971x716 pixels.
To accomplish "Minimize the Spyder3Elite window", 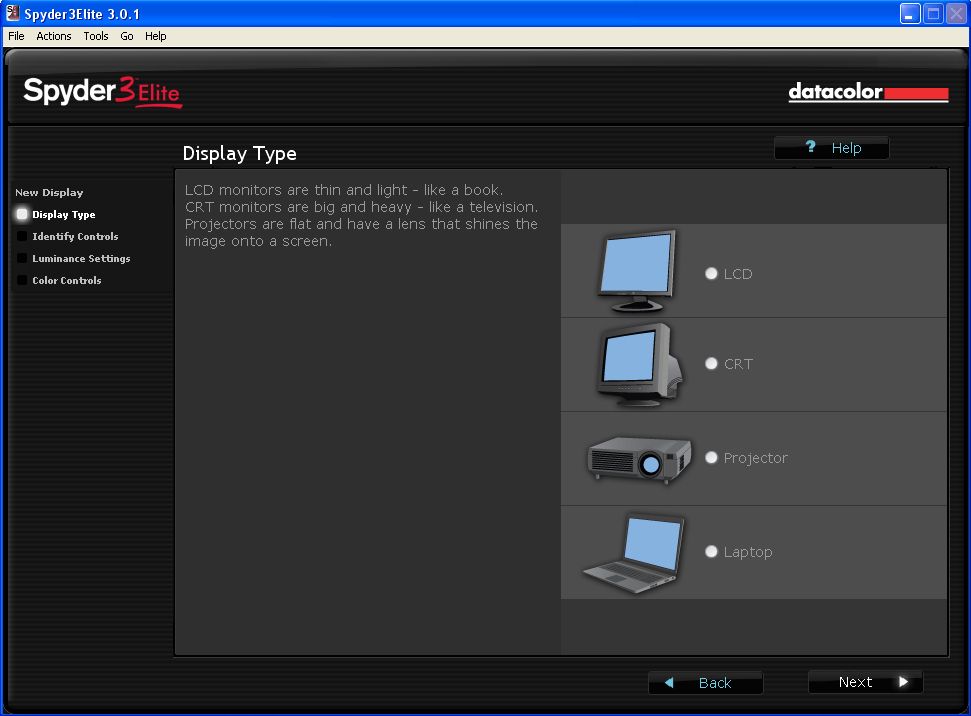I will click(910, 14).
